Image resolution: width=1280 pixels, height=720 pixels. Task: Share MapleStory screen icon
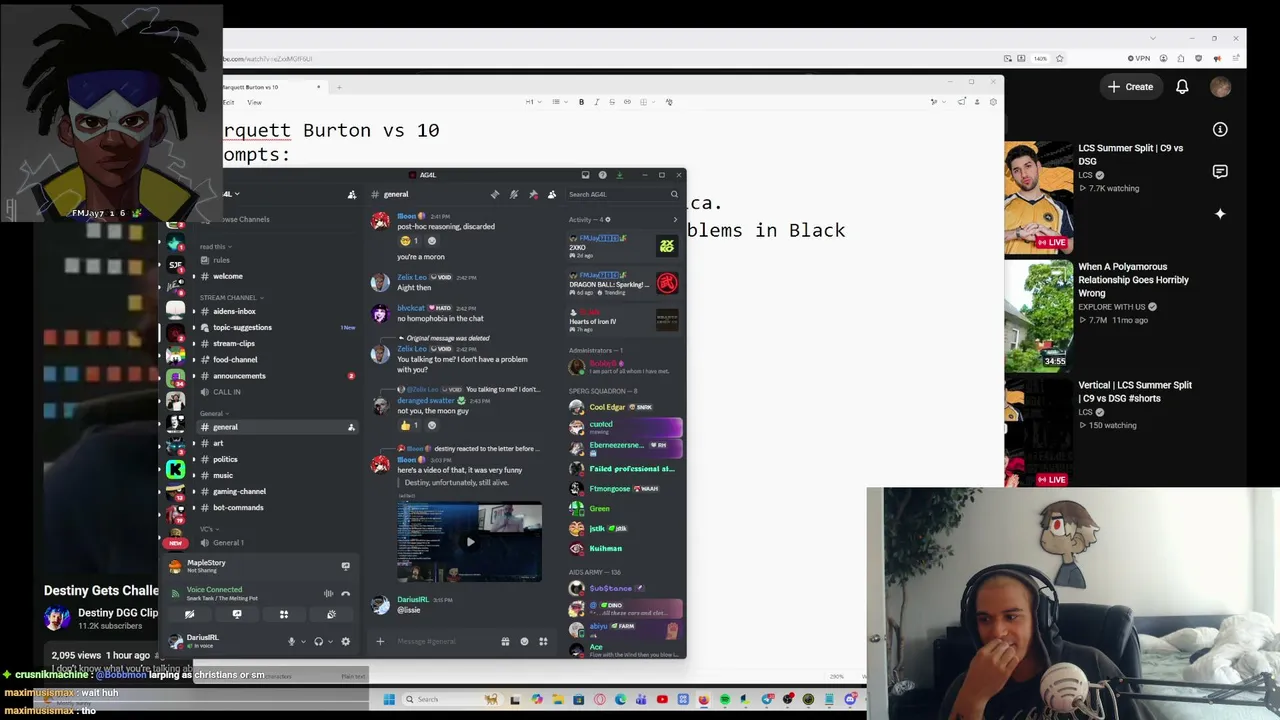point(346,566)
